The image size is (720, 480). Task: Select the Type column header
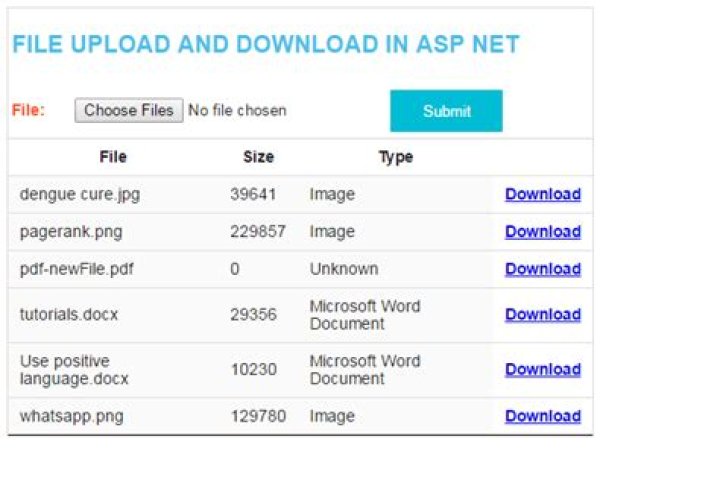click(x=396, y=157)
